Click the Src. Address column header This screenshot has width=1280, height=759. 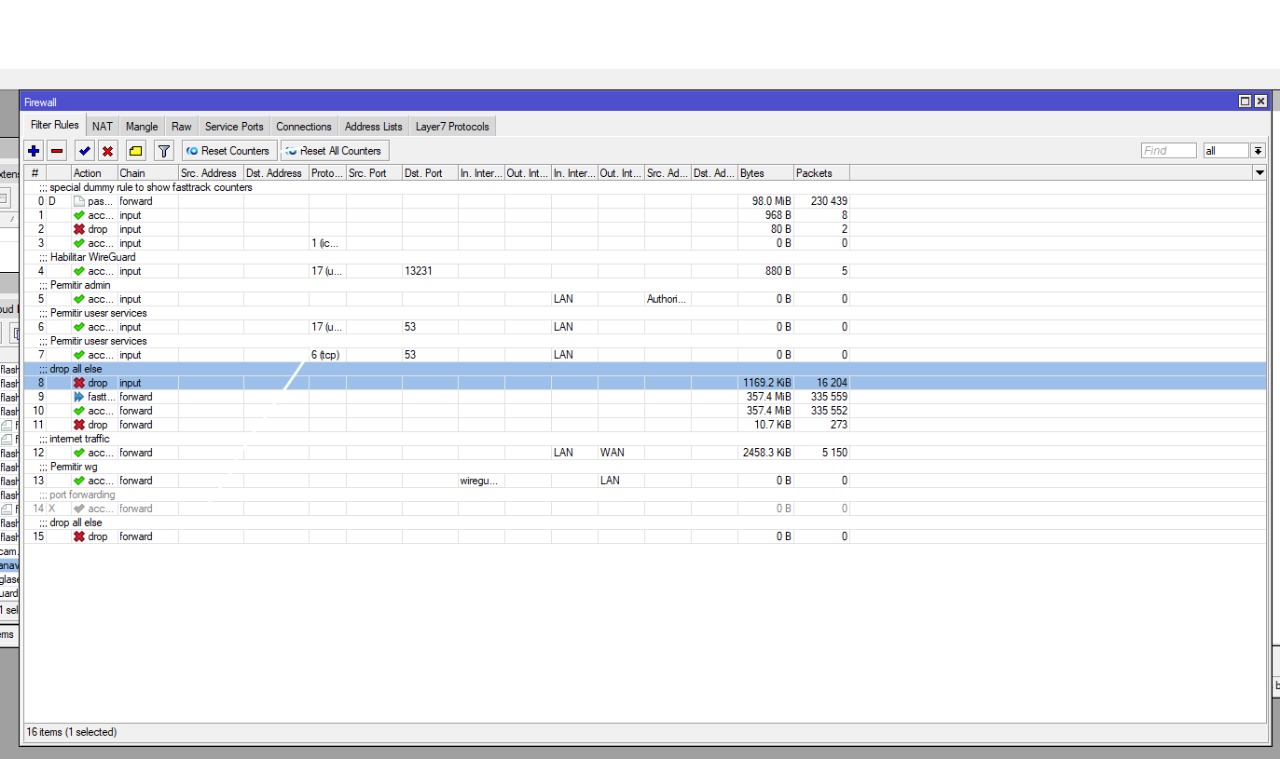[x=211, y=173]
